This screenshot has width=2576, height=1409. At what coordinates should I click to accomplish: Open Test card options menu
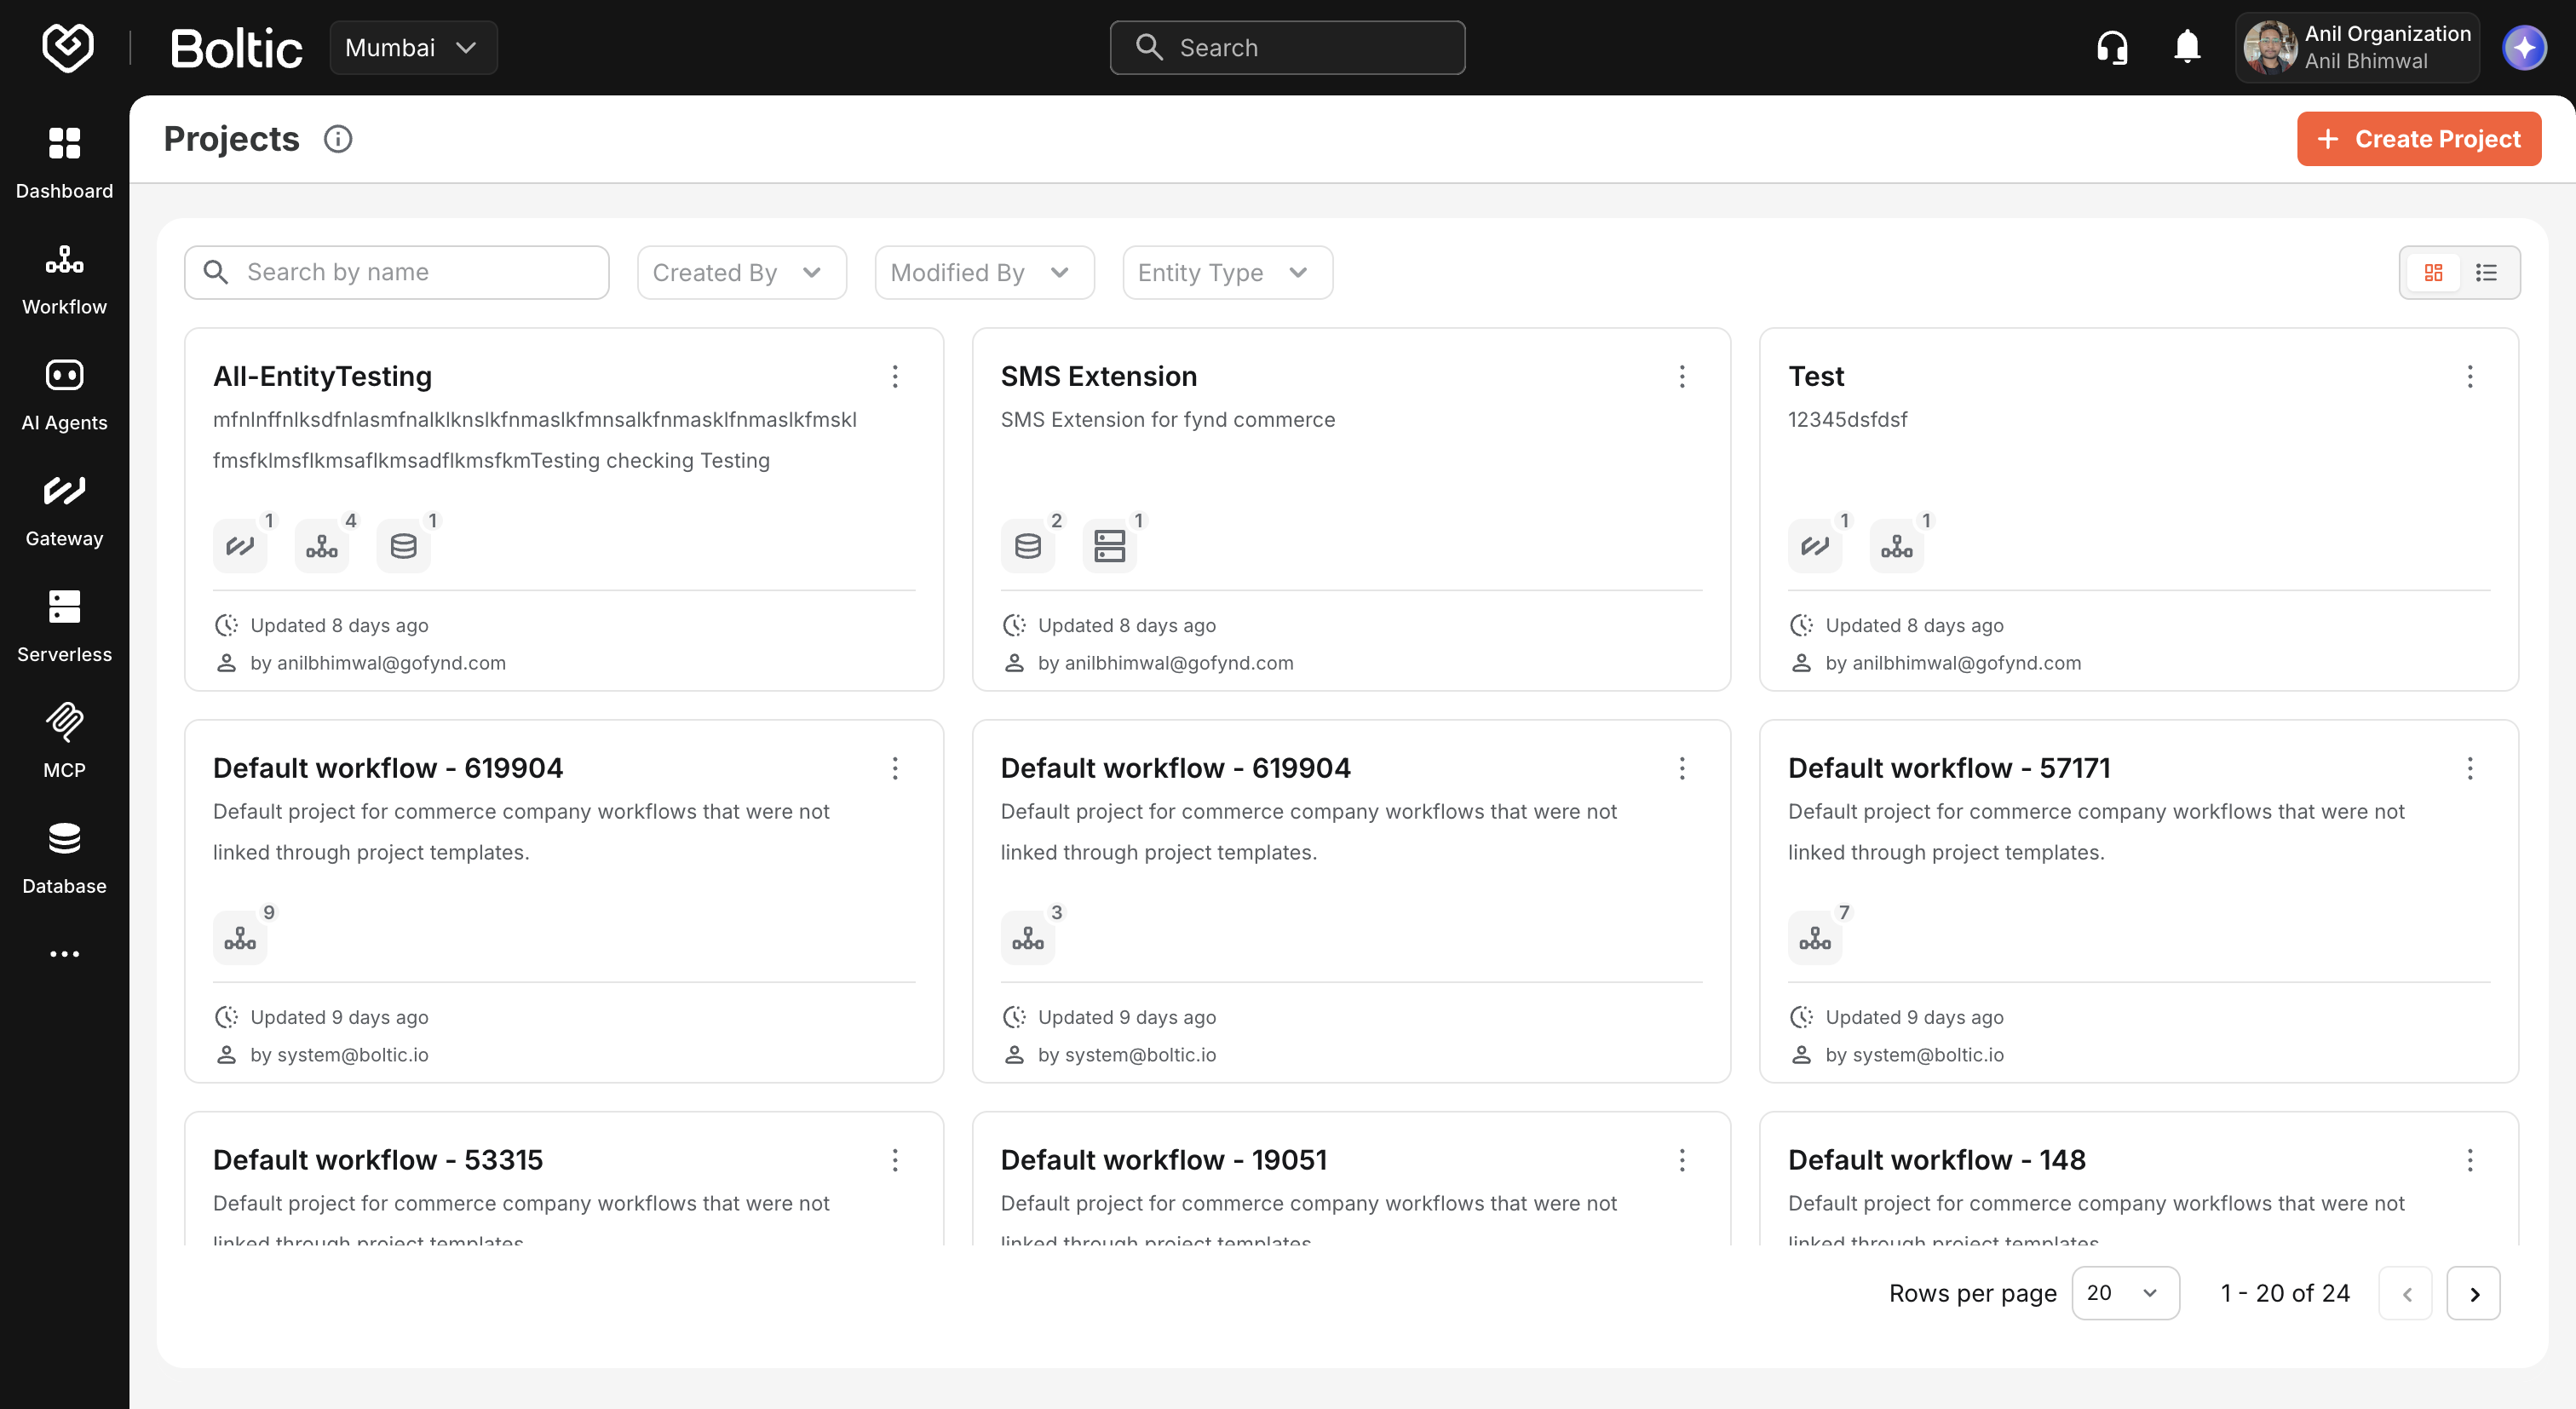tap(2470, 376)
